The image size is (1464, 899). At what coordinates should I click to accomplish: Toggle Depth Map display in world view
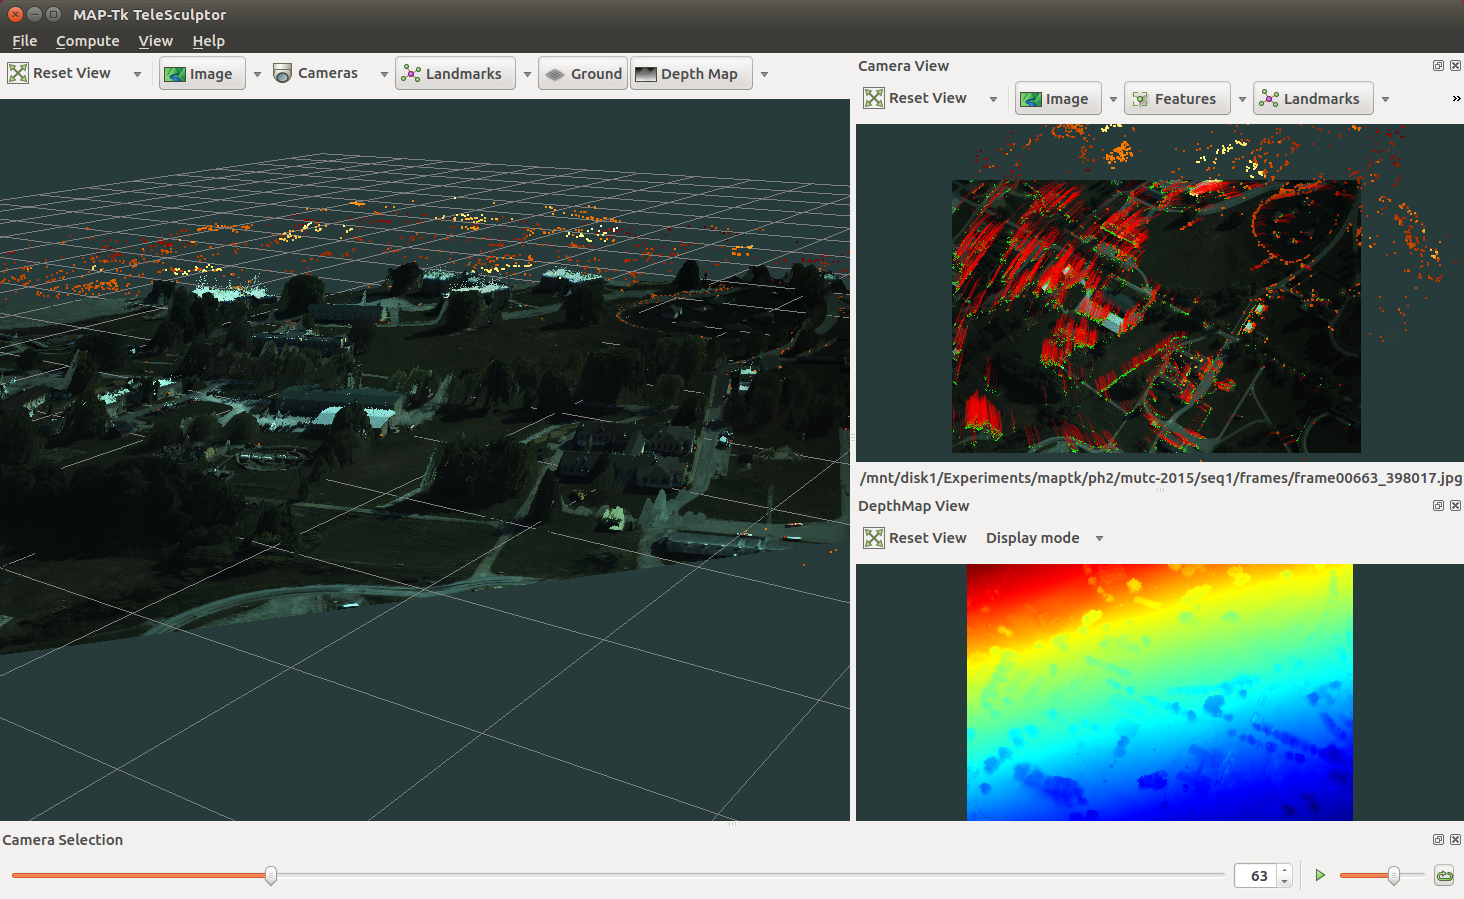pos(691,74)
